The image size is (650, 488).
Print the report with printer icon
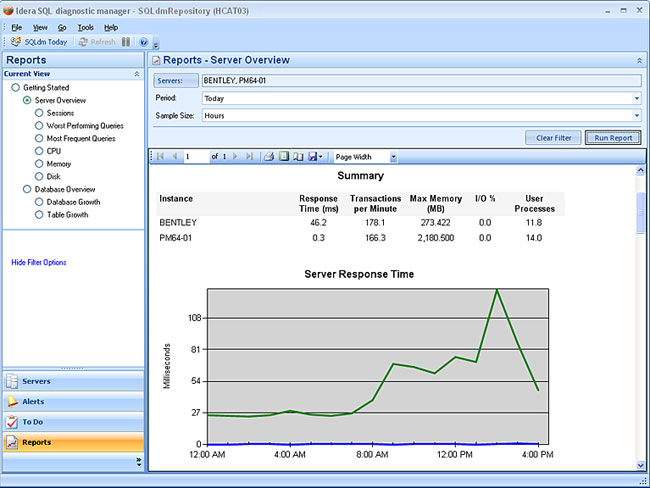(x=269, y=157)
